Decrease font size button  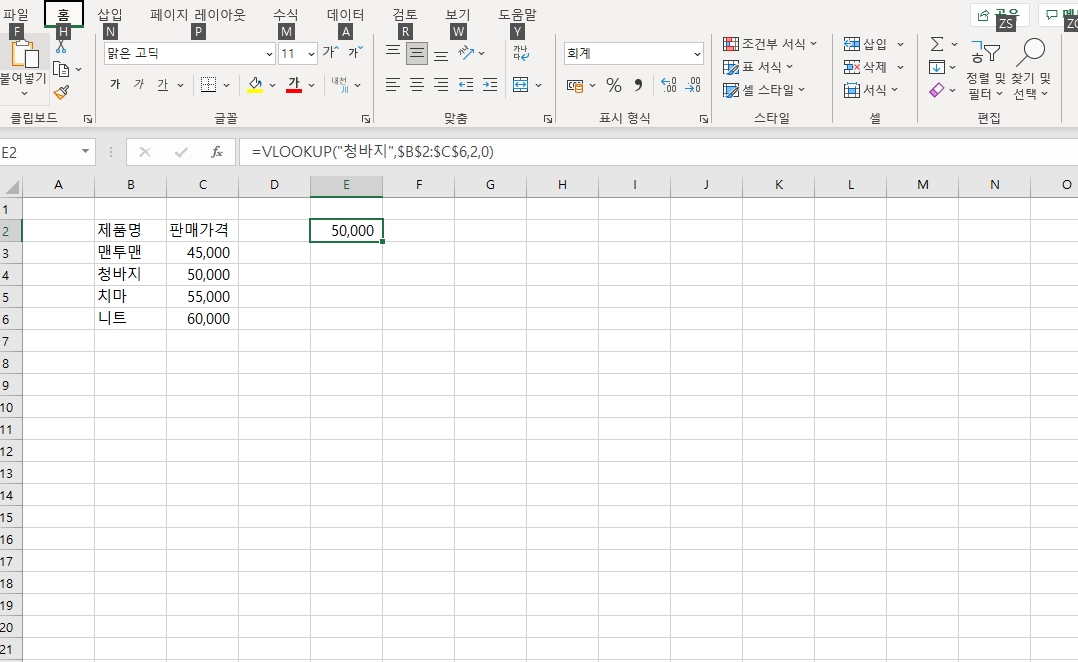click(355, 53)
